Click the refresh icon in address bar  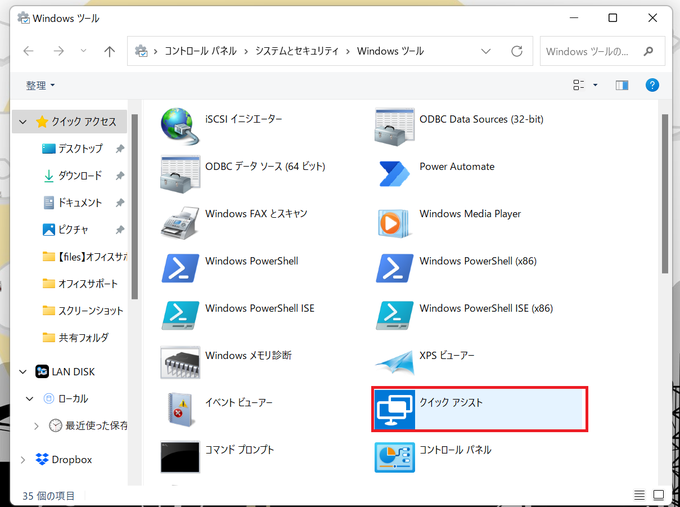coord(517,51)
